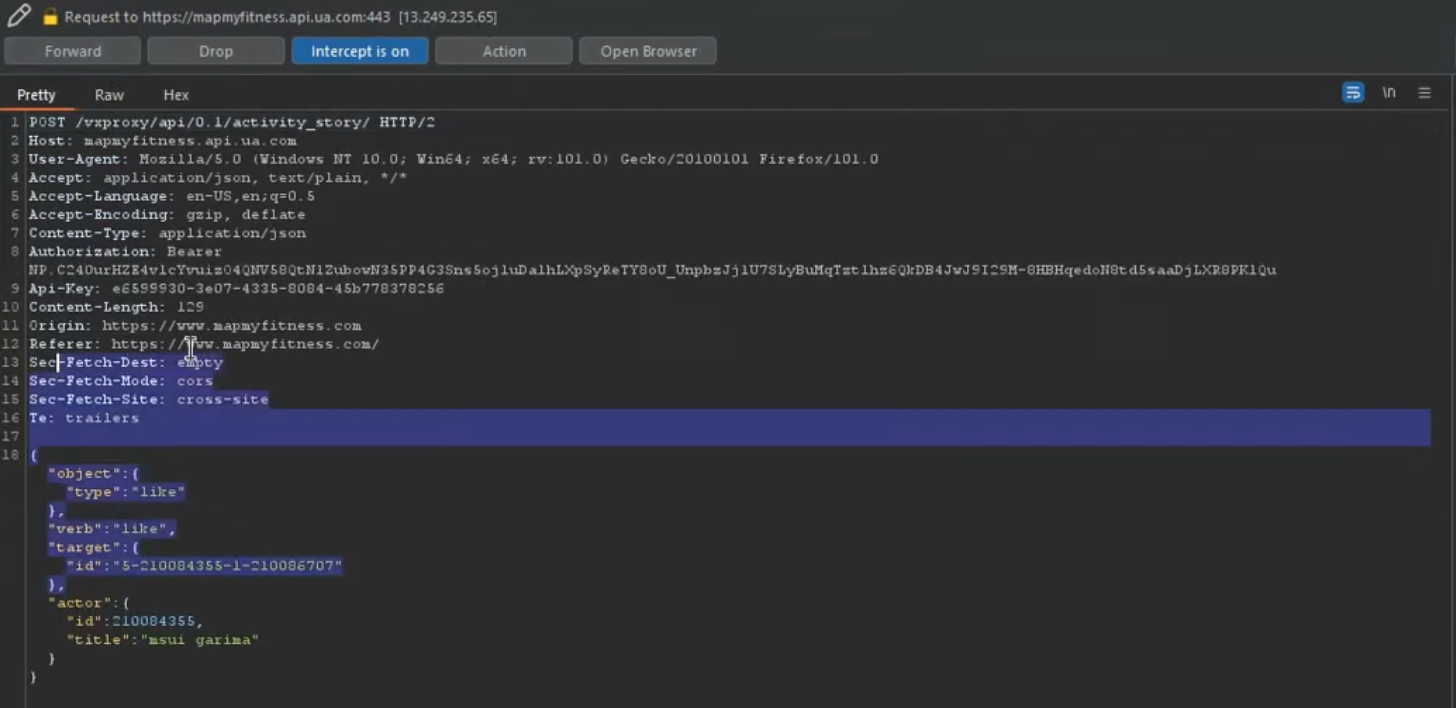Click the Content-Length: 129 line
This screenshot has width=1456, height=708.
point(116,307)
